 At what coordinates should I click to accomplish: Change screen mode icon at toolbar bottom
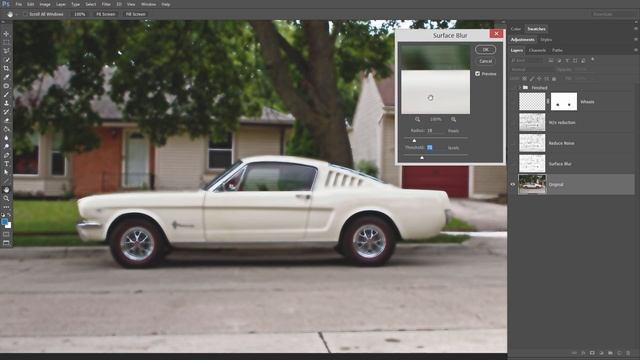6,243
